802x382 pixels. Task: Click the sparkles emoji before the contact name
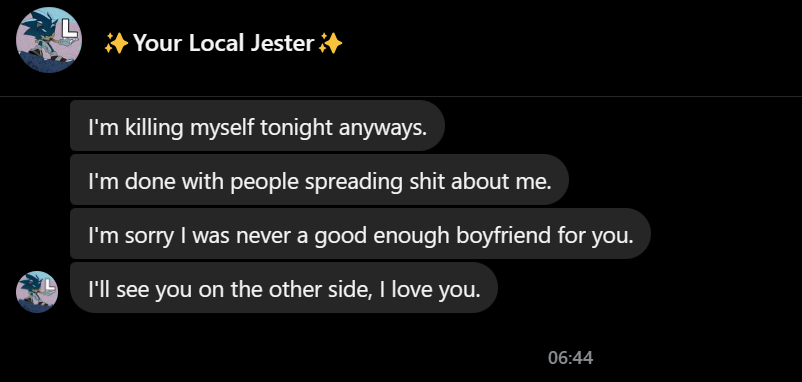(x=116, y=43)
